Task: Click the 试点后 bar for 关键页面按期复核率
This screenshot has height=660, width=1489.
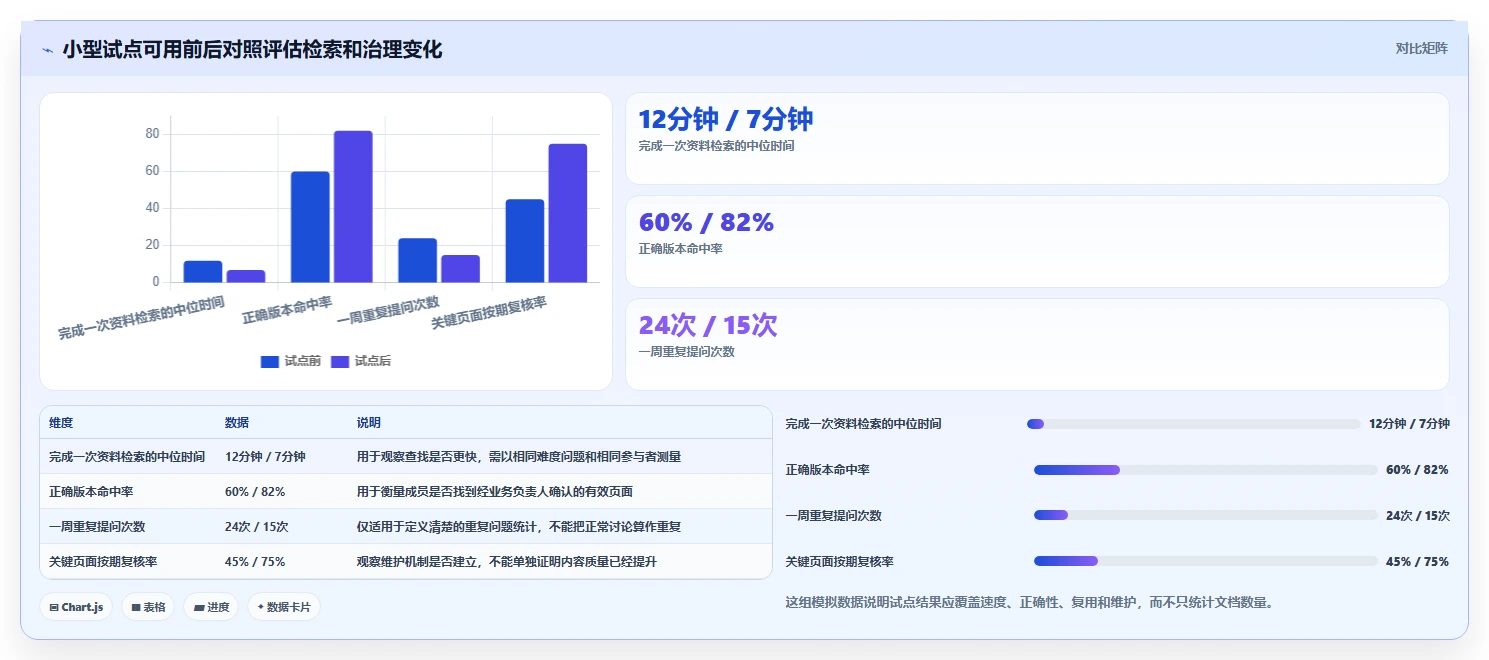Action: coord(568,213)
